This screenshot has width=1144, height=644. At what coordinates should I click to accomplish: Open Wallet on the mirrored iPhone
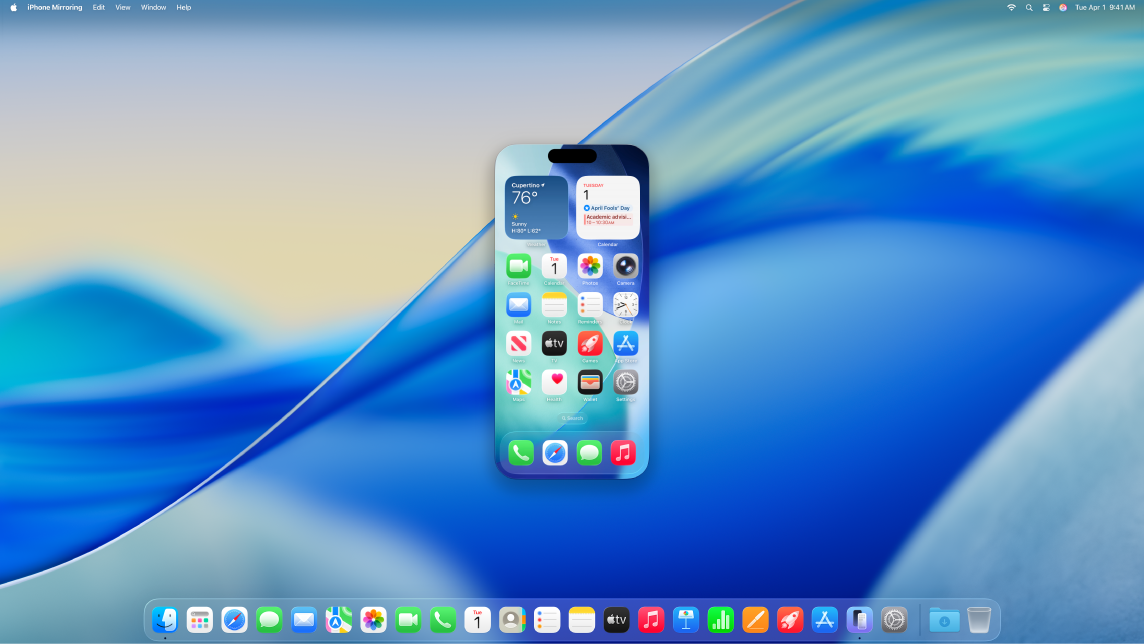click(590, 382)
